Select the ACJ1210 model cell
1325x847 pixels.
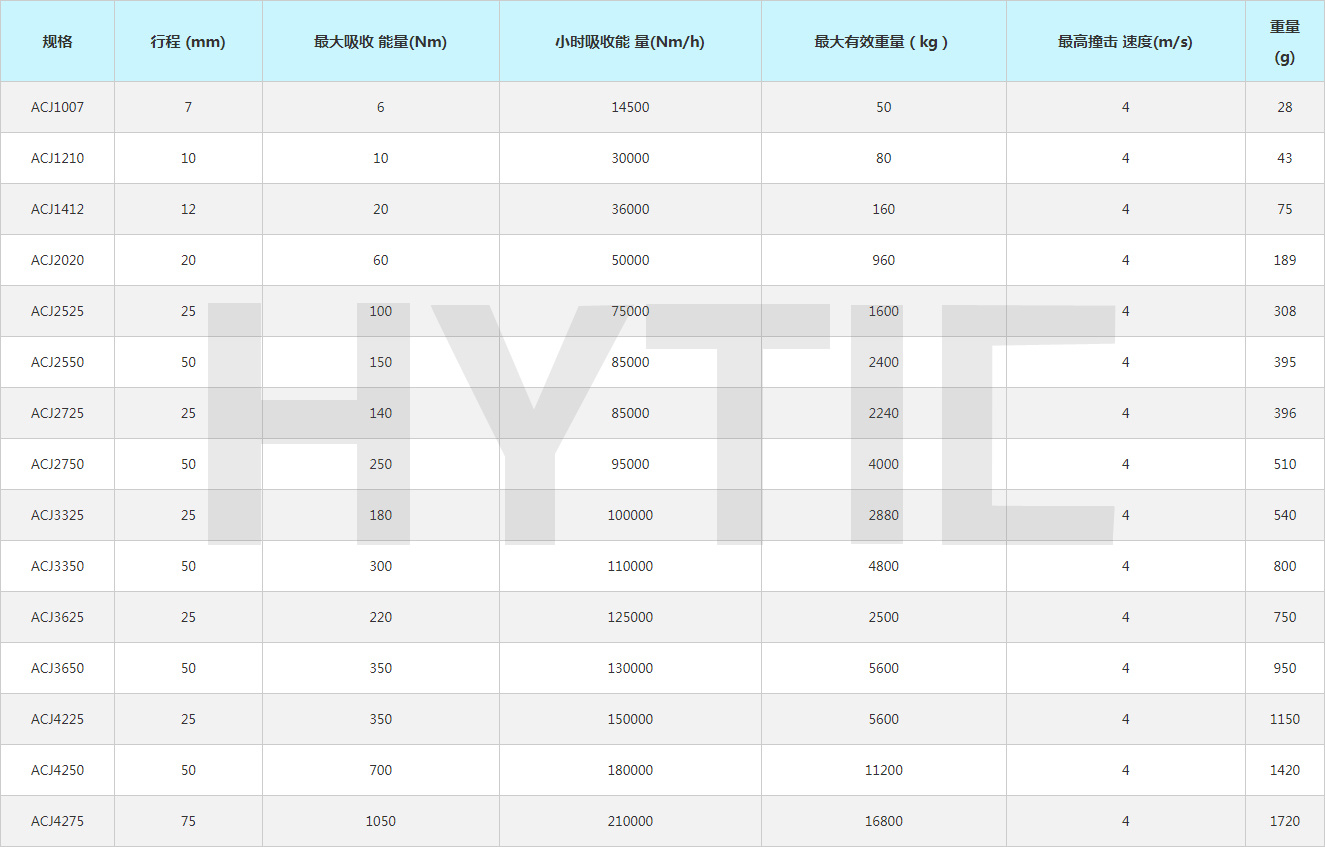coord(57,158)
